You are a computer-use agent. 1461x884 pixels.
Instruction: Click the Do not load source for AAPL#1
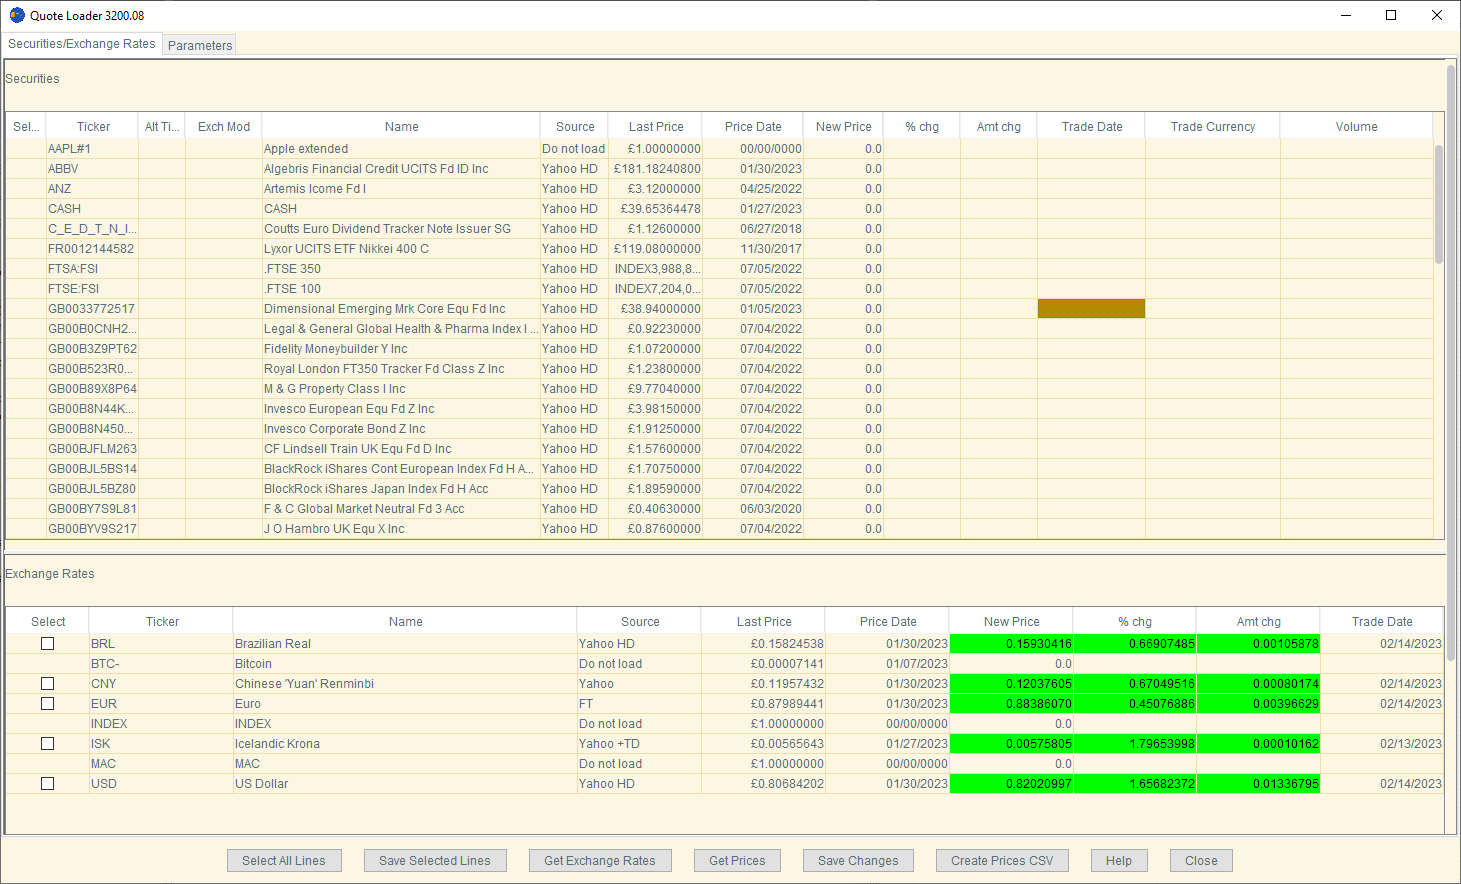coord(574,149)
